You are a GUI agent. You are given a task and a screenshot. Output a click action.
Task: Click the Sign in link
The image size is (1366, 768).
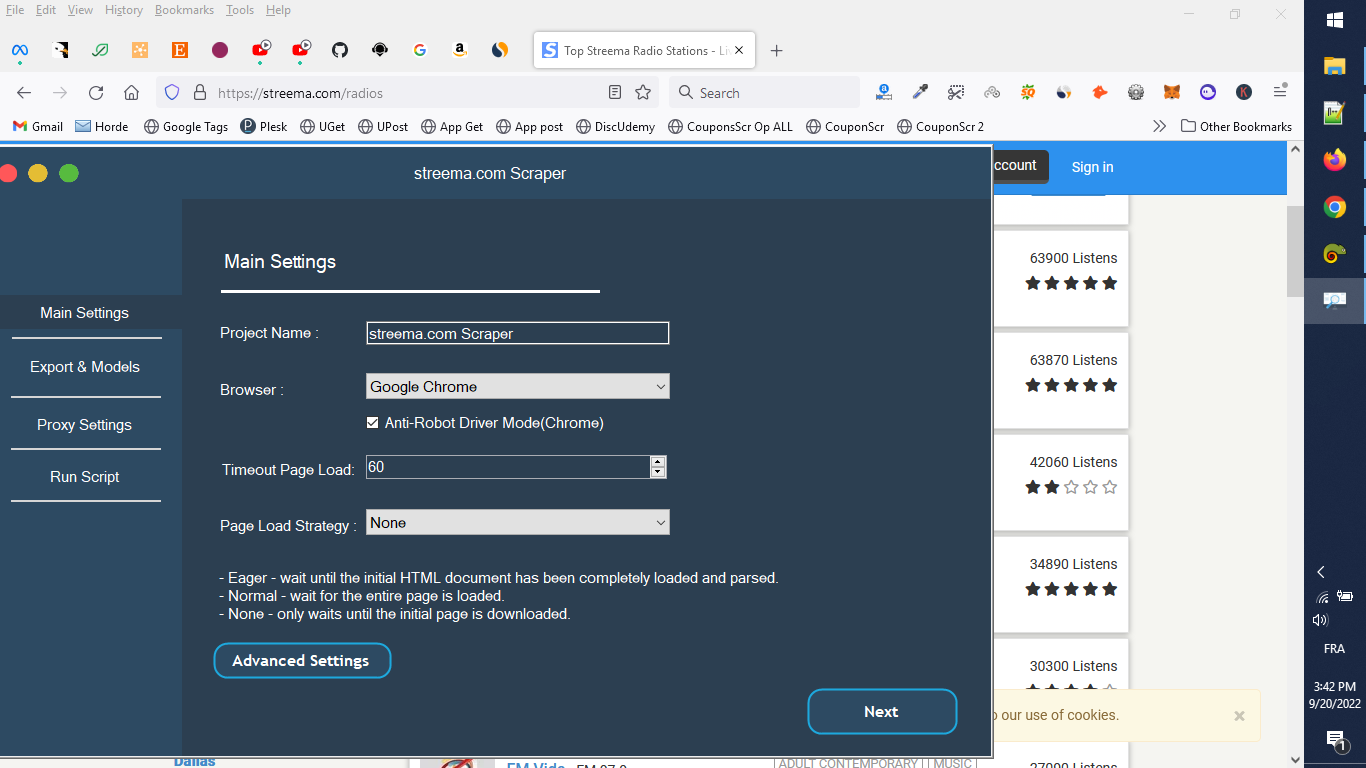(x=1092, y=167)
